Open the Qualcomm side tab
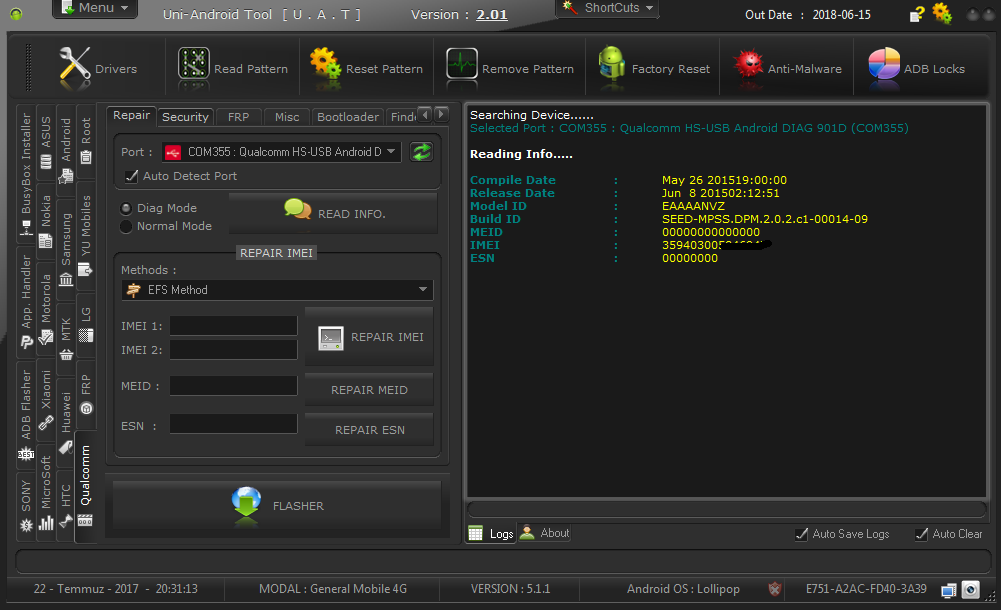This screenshot has width=1001, height=610. (x=86, y=487)
